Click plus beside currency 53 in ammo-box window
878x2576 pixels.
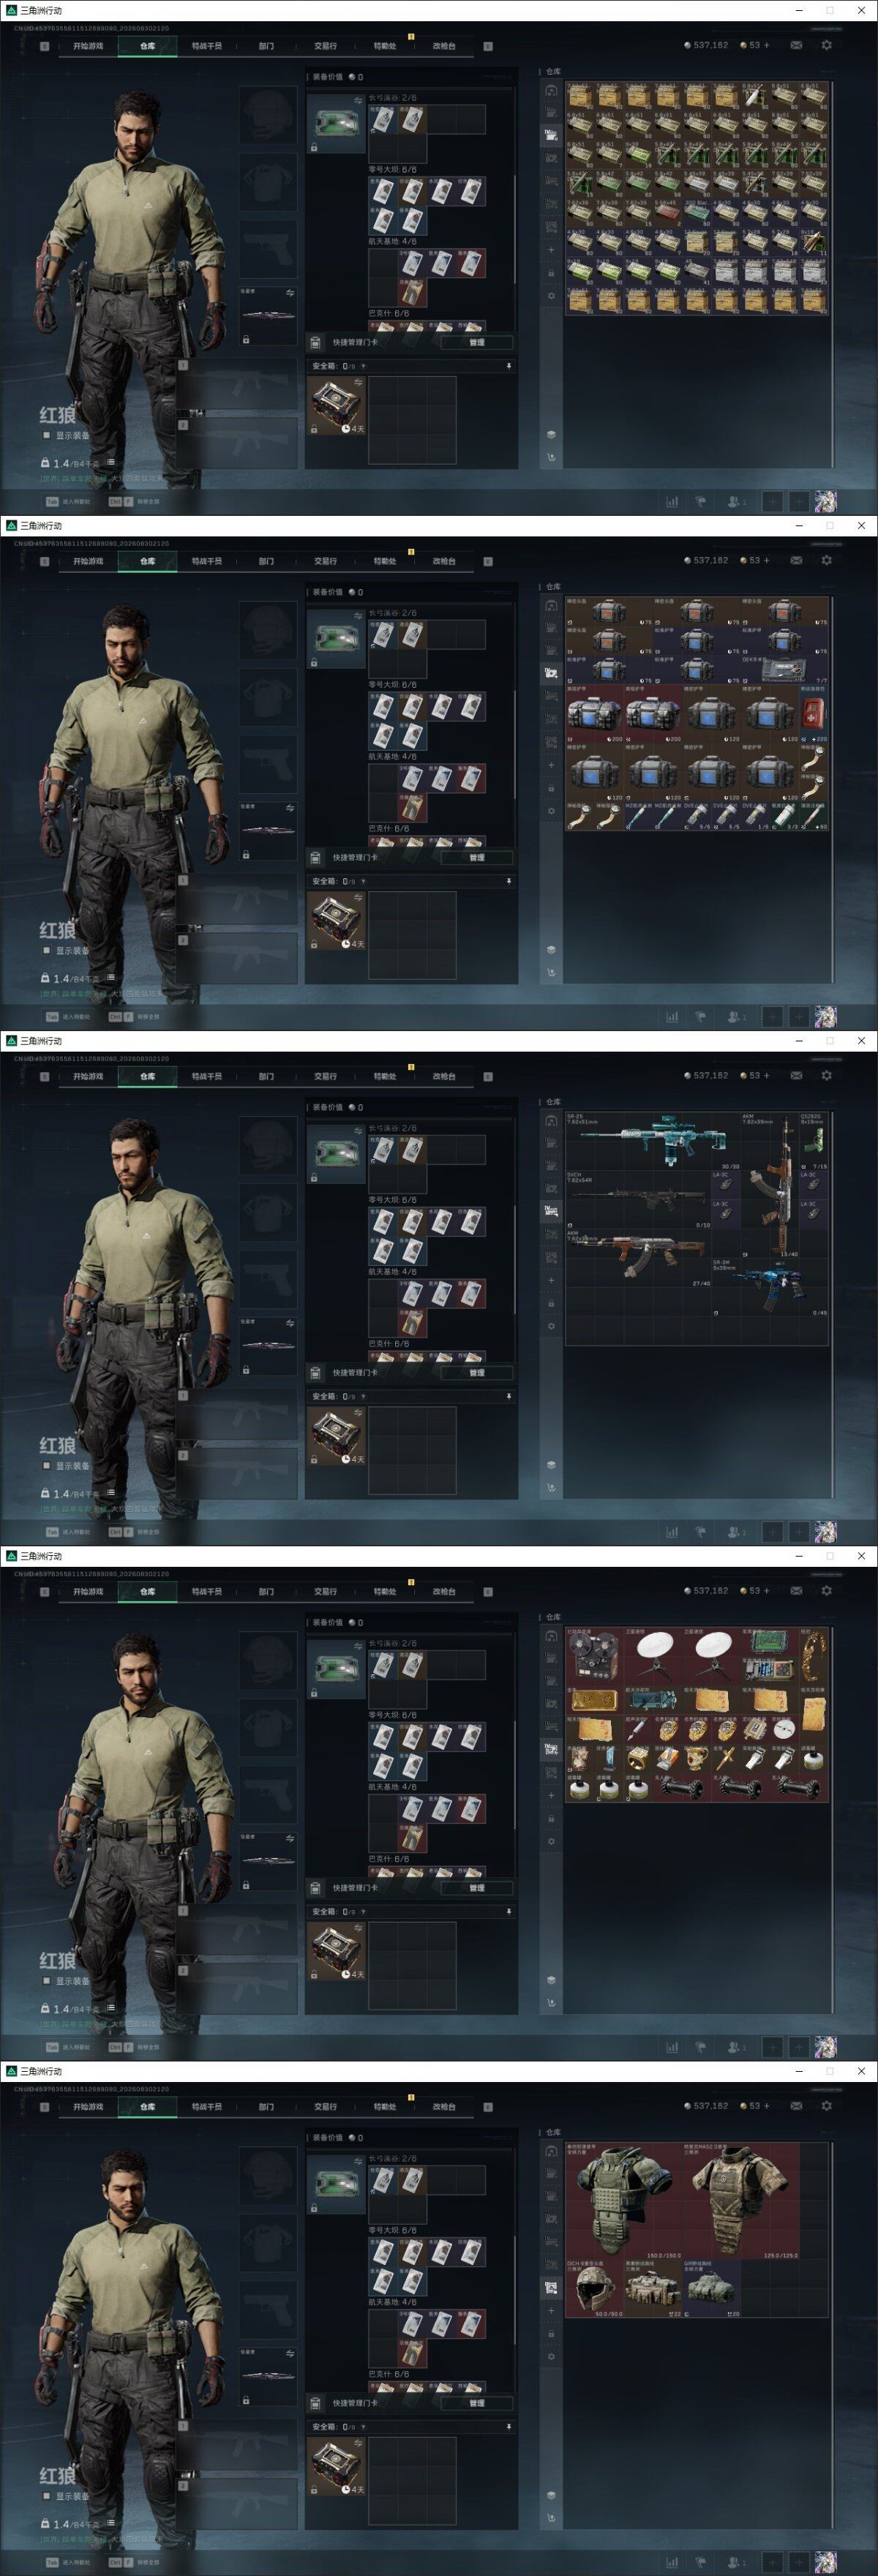pos(767,45)
